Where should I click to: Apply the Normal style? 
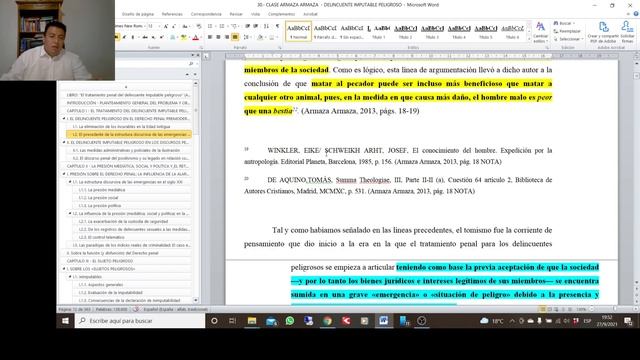coord(298,31)
